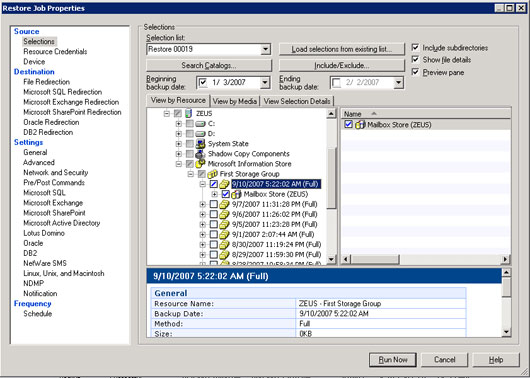
Task: Click the ZEUS server icon
Action: (x=189, y=113)
